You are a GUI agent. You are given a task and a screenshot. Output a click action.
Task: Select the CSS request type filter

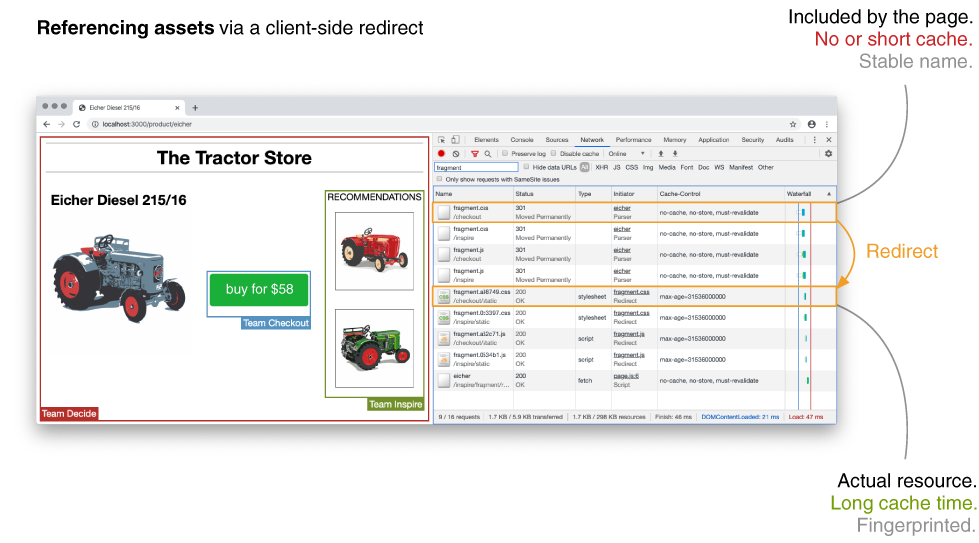pos(631,167)
